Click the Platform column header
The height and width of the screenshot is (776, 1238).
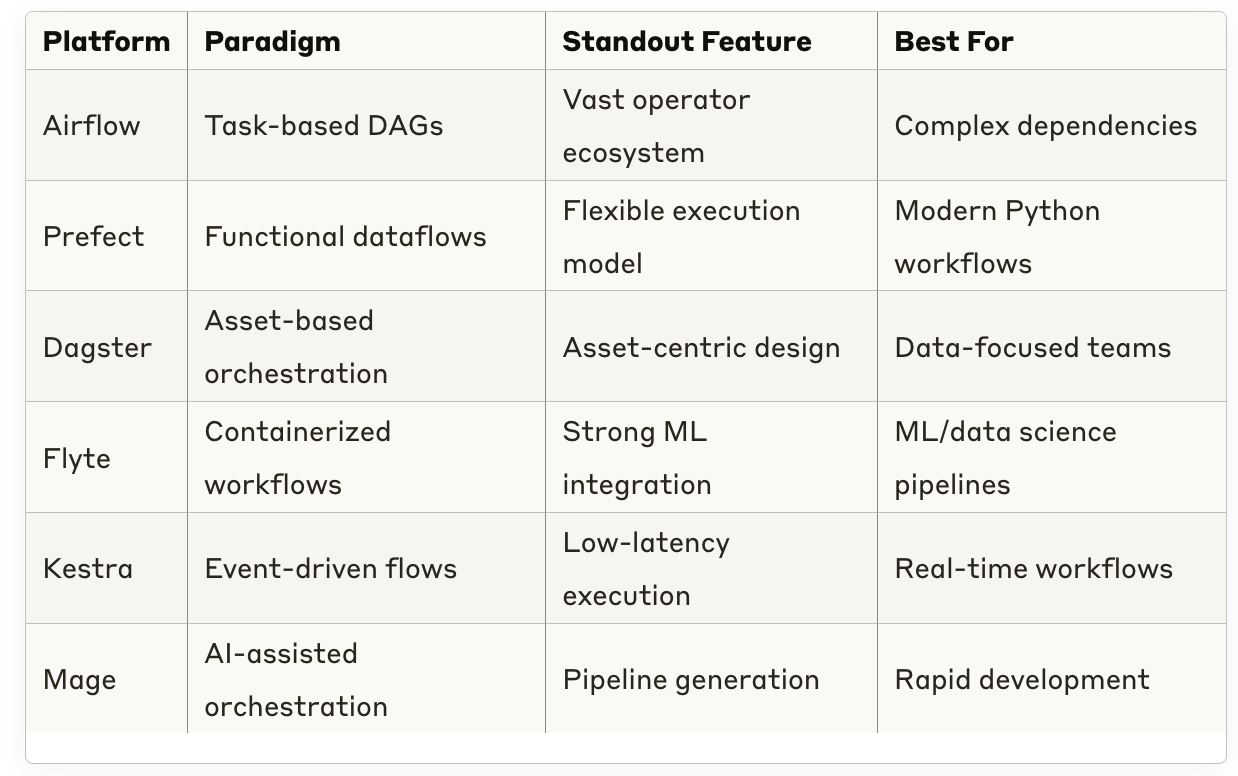pos(106,42)
